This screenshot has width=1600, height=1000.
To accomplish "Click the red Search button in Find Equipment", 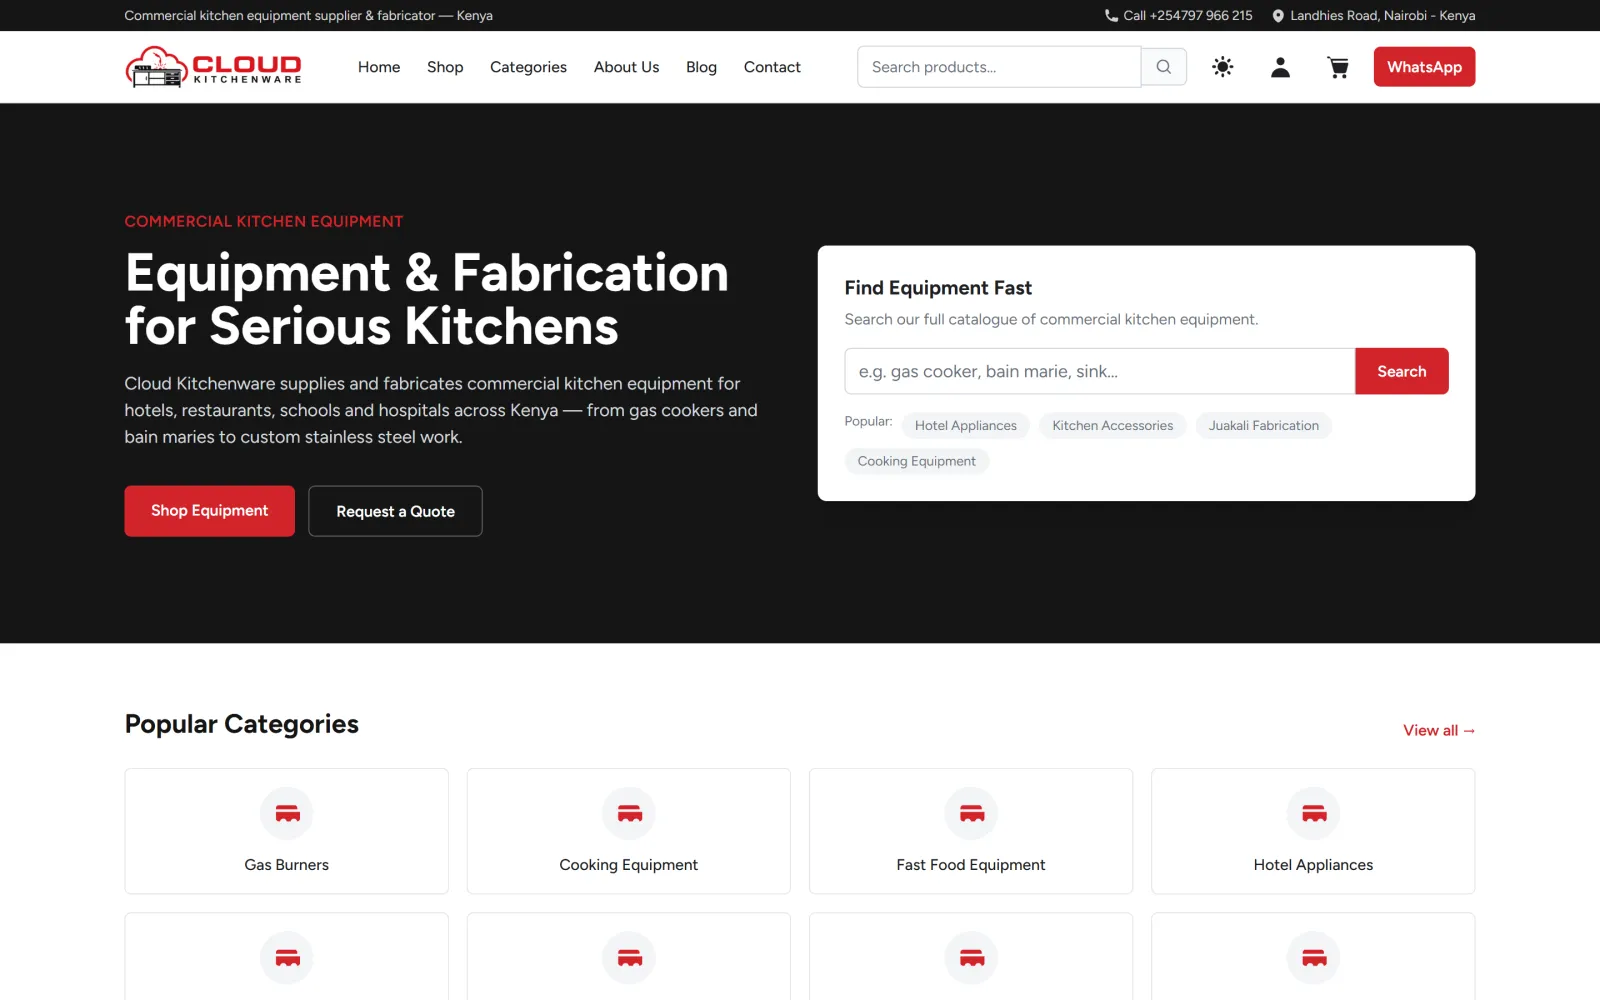I will (x=1401, y=371).
